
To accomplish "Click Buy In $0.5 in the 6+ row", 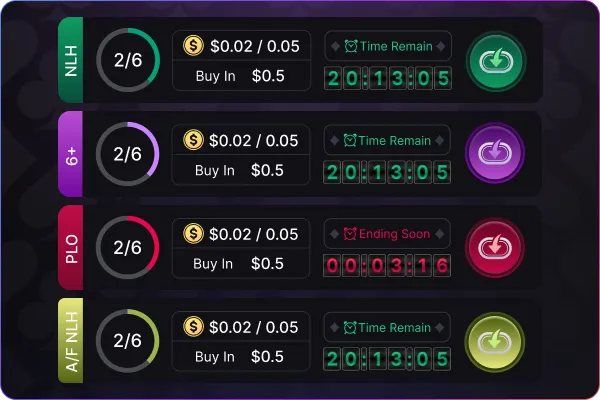I will [x=240, y=170].
